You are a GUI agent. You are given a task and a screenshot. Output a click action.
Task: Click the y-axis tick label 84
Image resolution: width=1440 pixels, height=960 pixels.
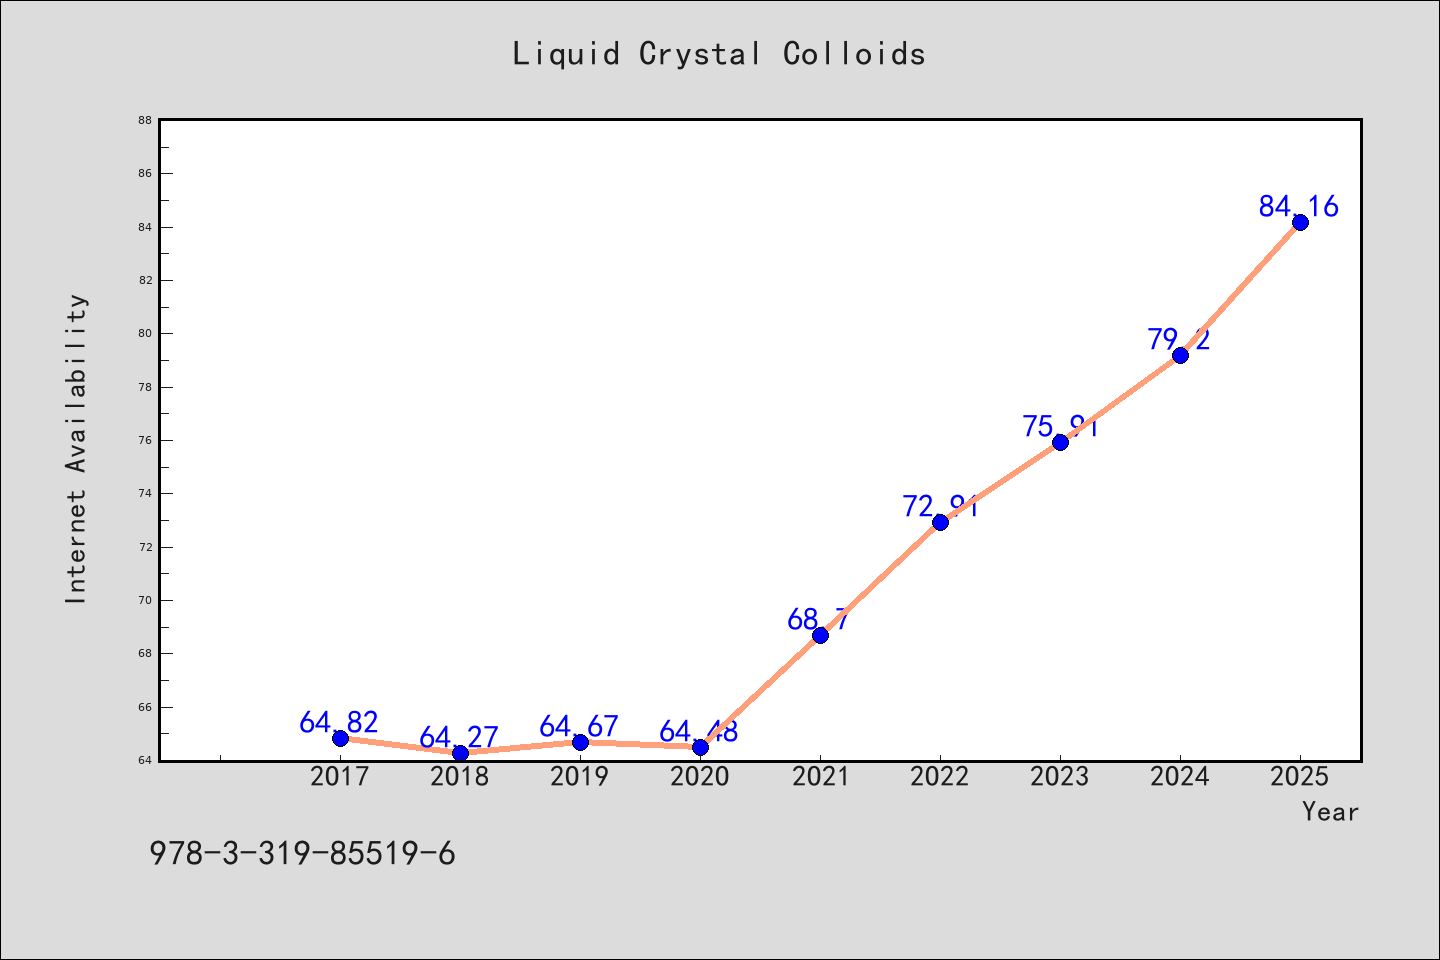(x=145, y=227)
